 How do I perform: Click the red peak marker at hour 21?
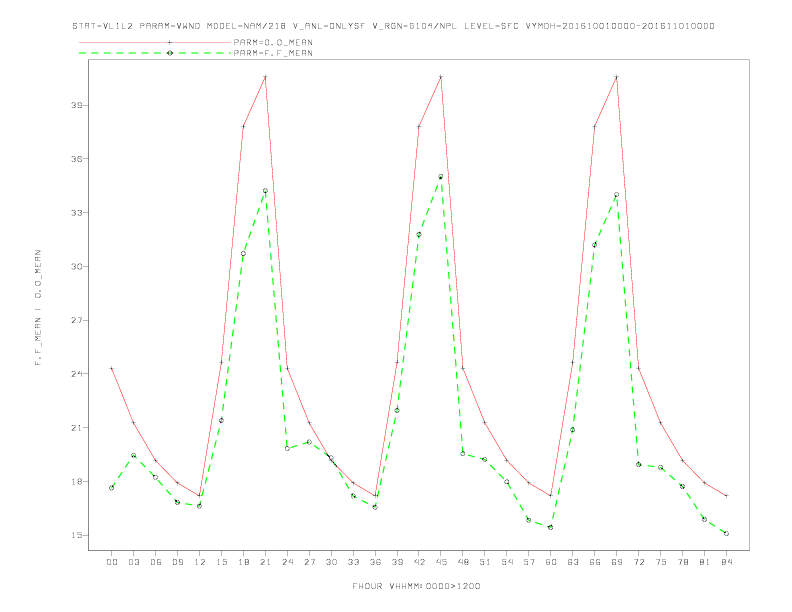point(265,77)
